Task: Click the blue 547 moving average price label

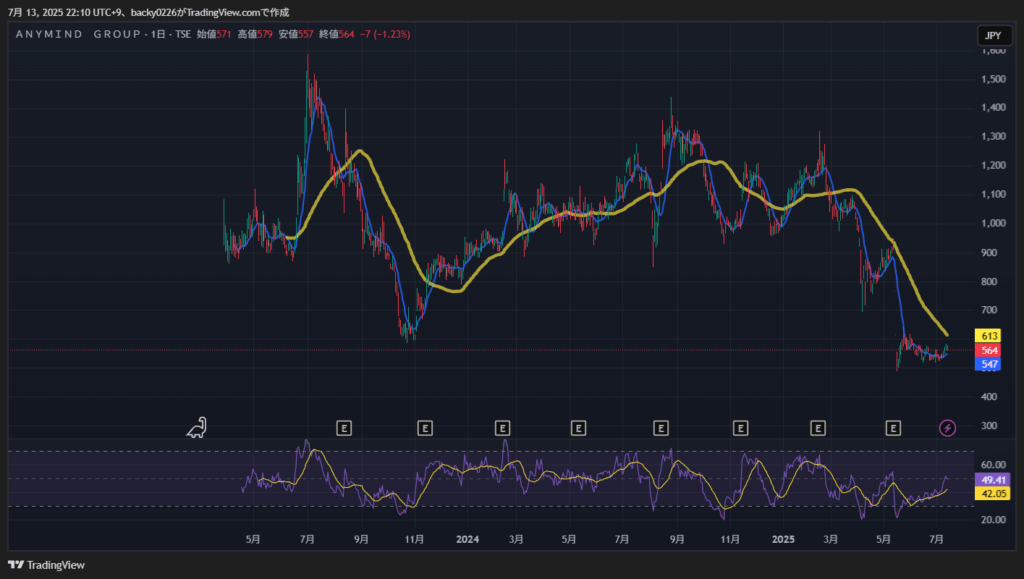Action: tap(988, 364)
